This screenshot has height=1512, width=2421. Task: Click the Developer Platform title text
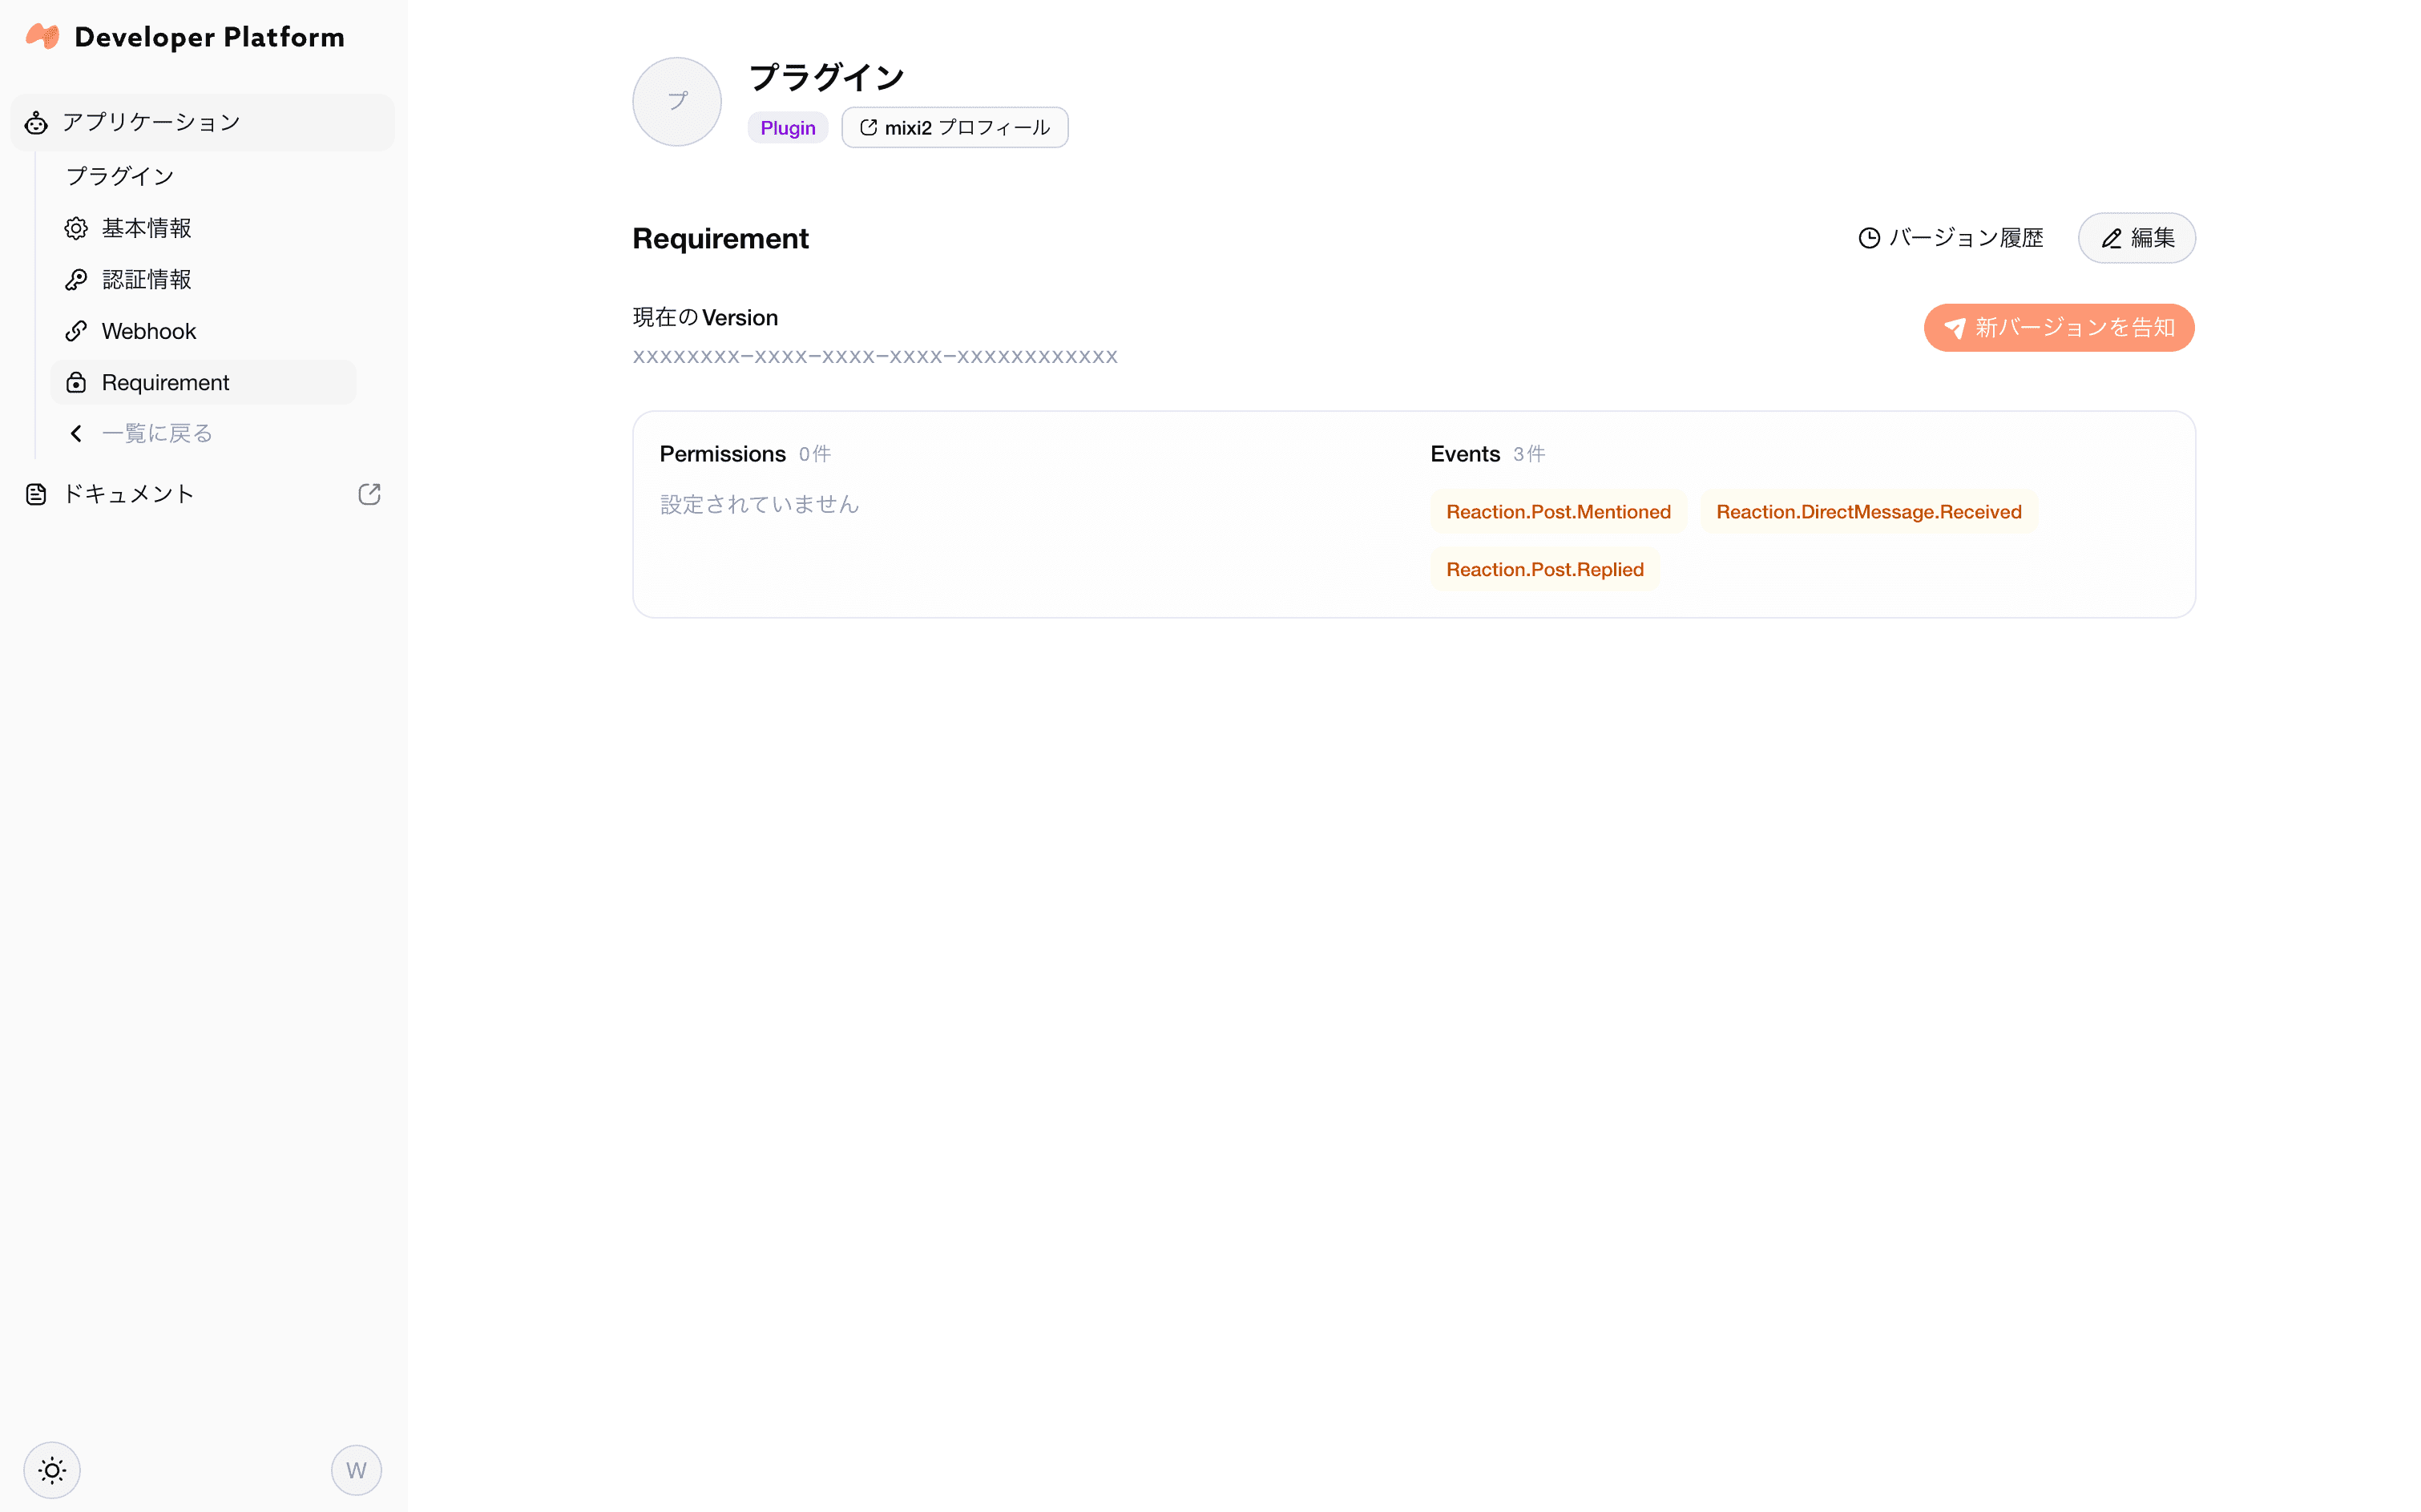pos(209,37)
